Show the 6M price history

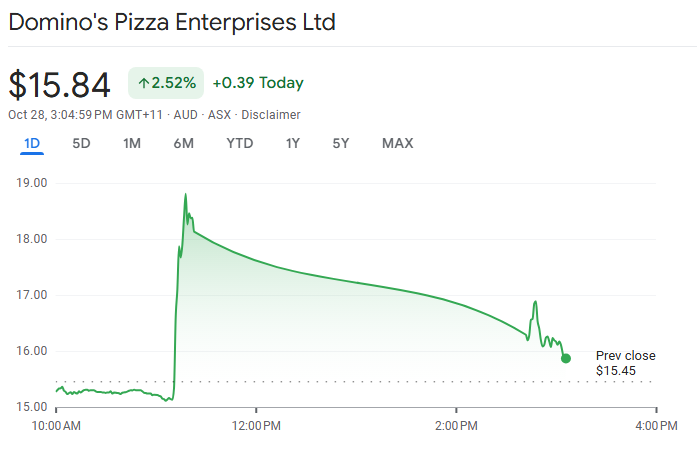point(183,143)
